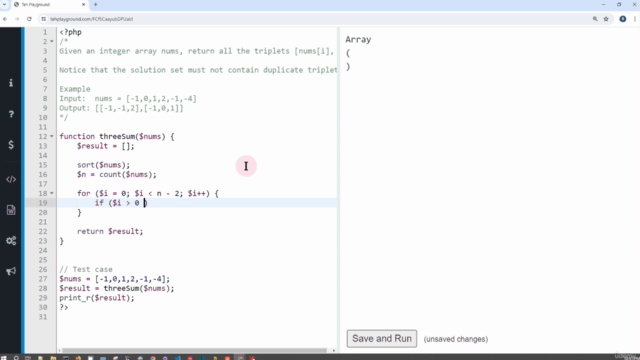Open site information icon in address bar

[x=44, y=19]
